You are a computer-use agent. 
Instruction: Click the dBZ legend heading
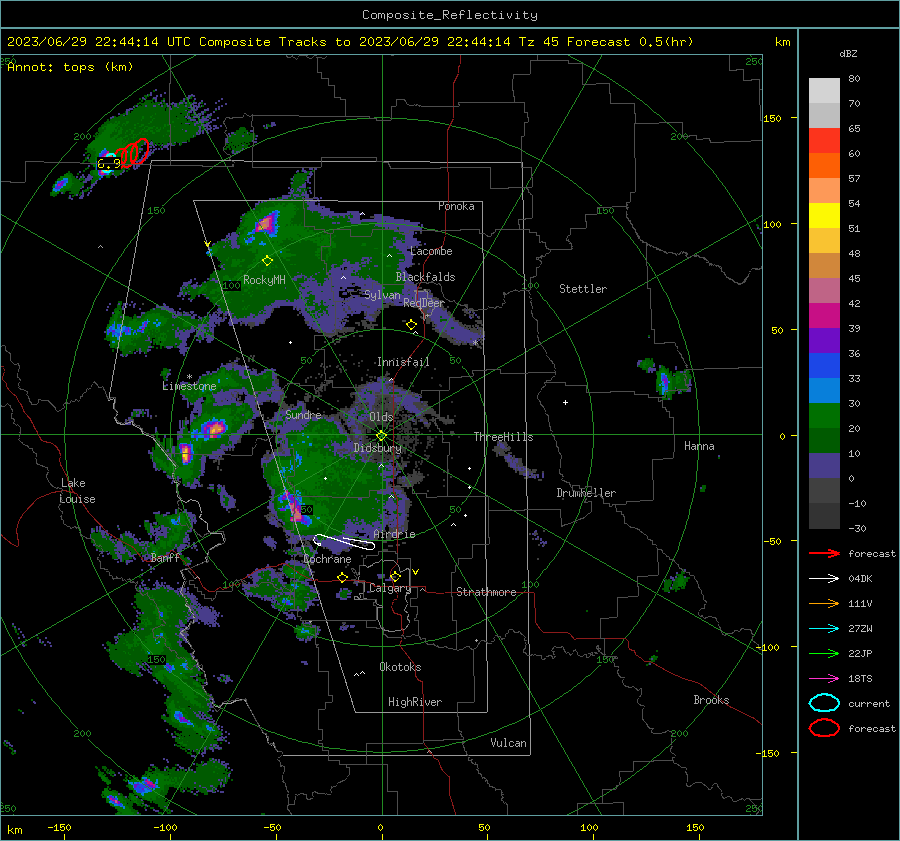(848, 53)
